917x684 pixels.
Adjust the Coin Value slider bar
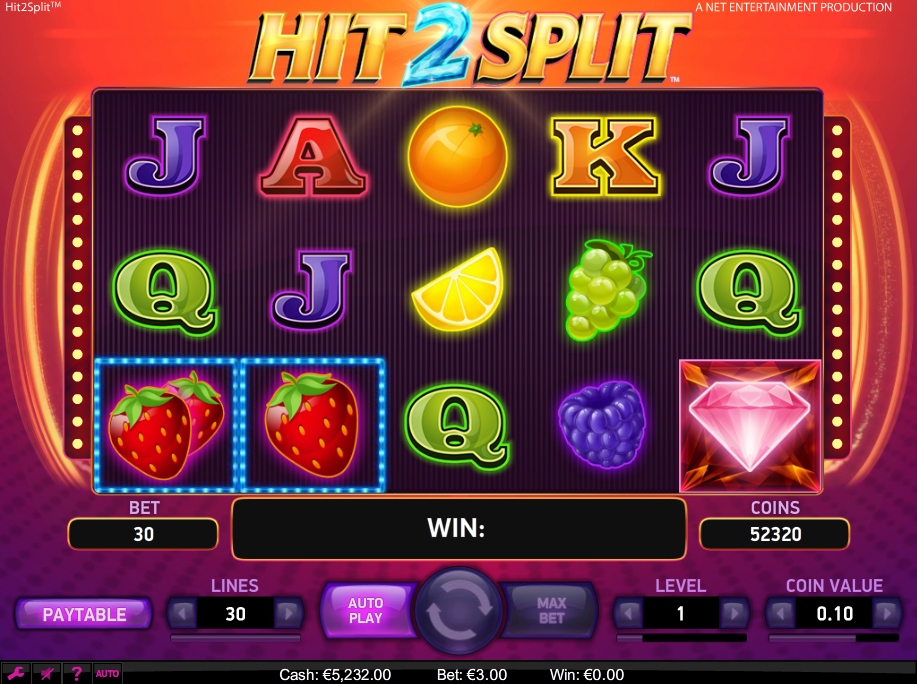[x=834, y=638]
